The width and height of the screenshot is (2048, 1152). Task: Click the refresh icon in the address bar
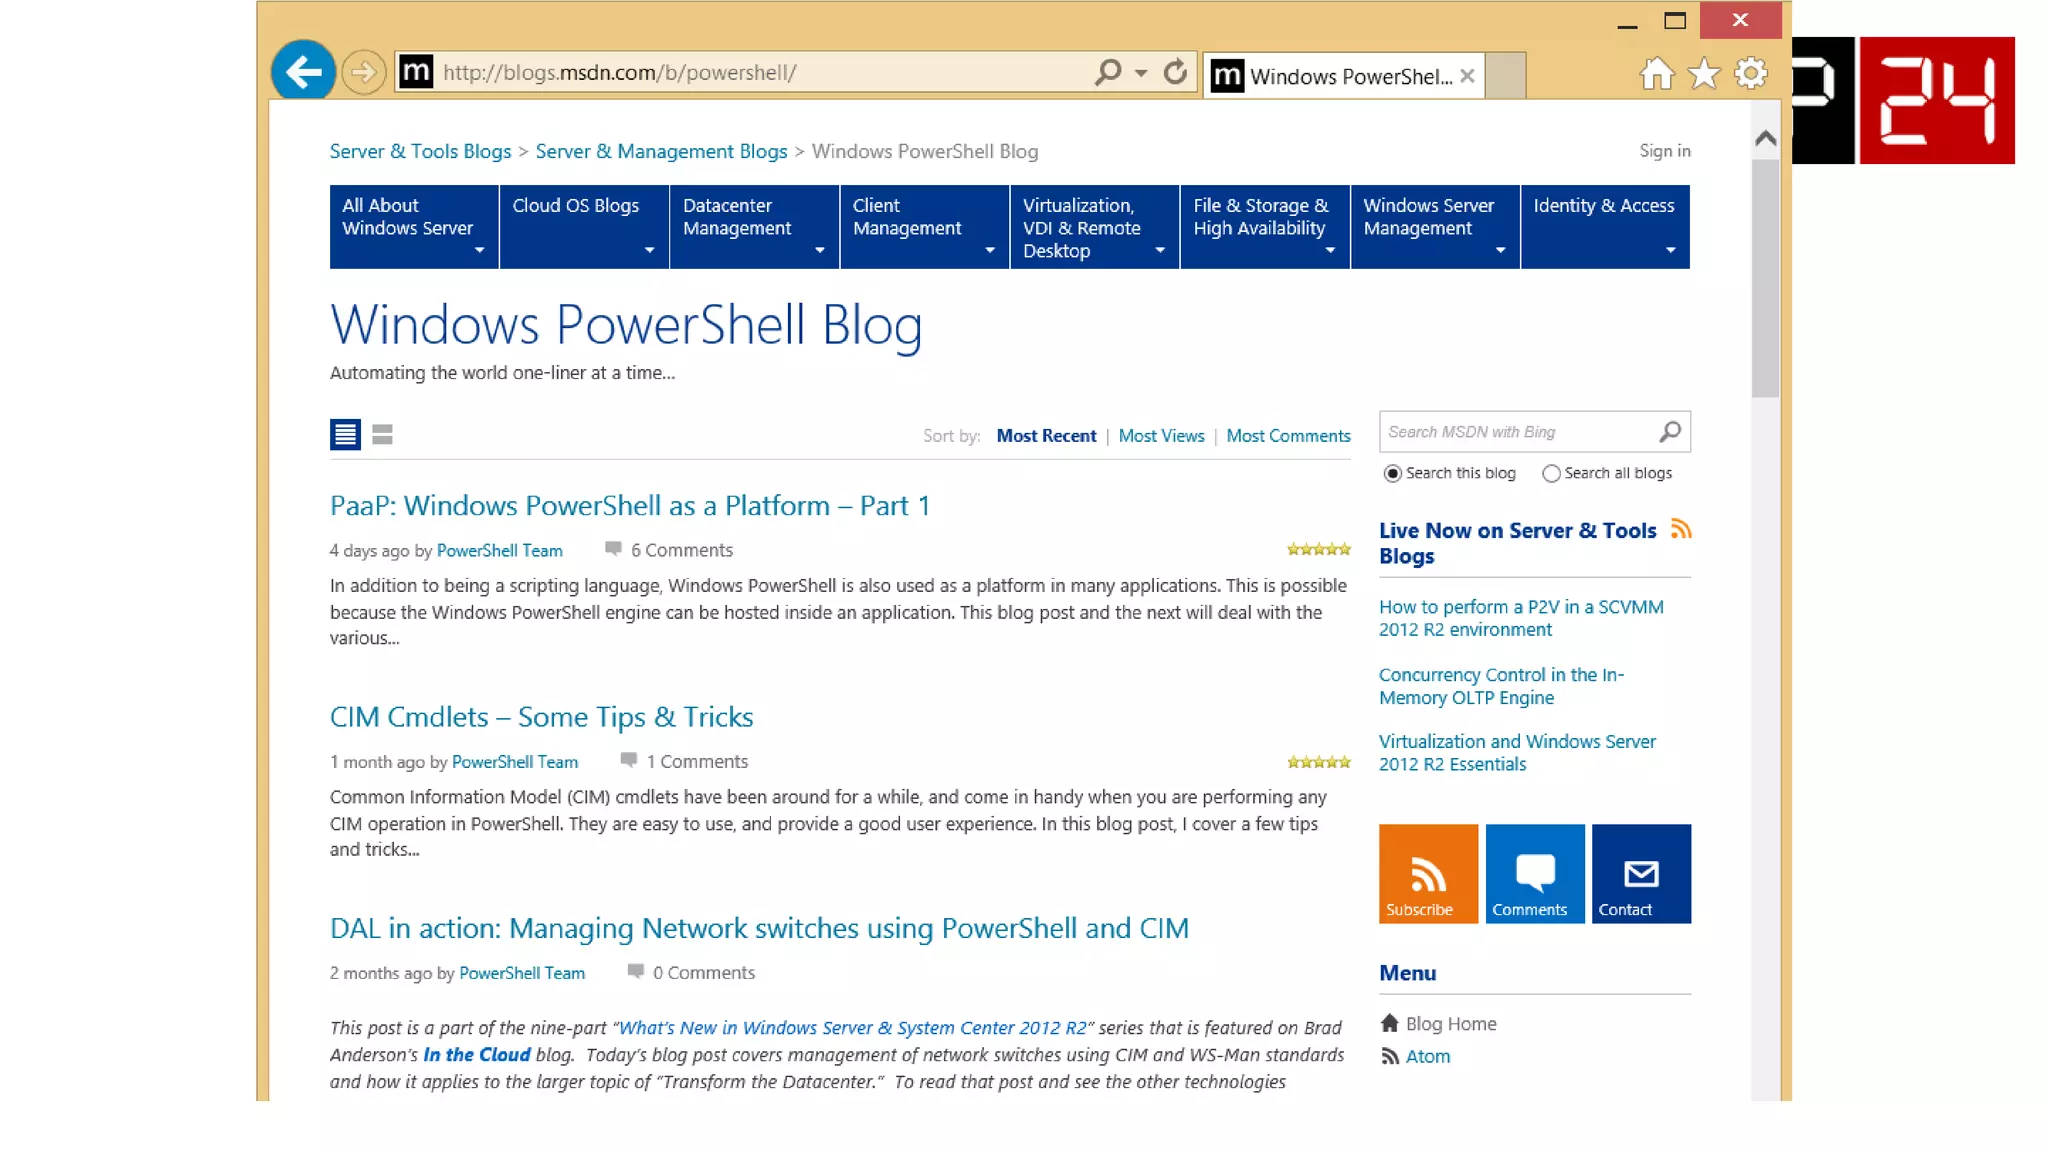tap(1175, 72)
